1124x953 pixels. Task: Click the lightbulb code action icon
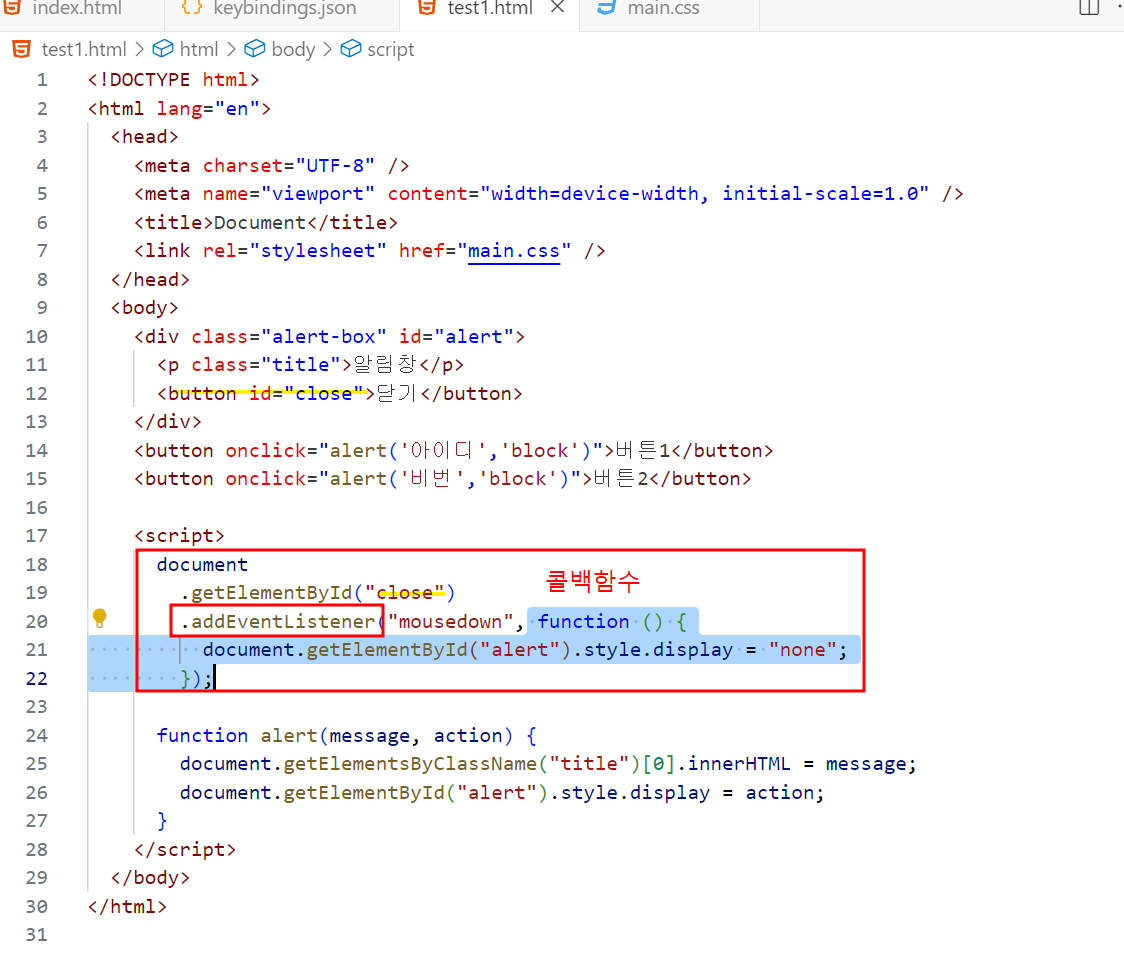(x=100, y=618)
